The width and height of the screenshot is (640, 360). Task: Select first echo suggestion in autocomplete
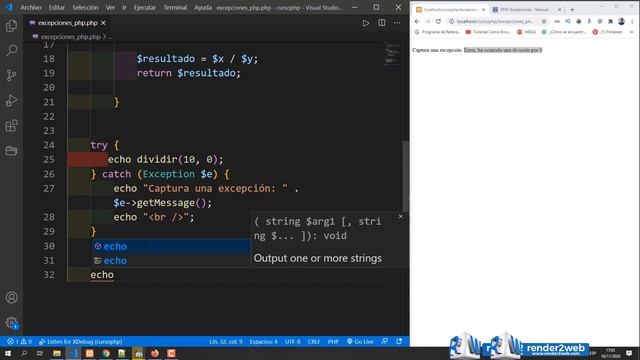pos(171,246)
